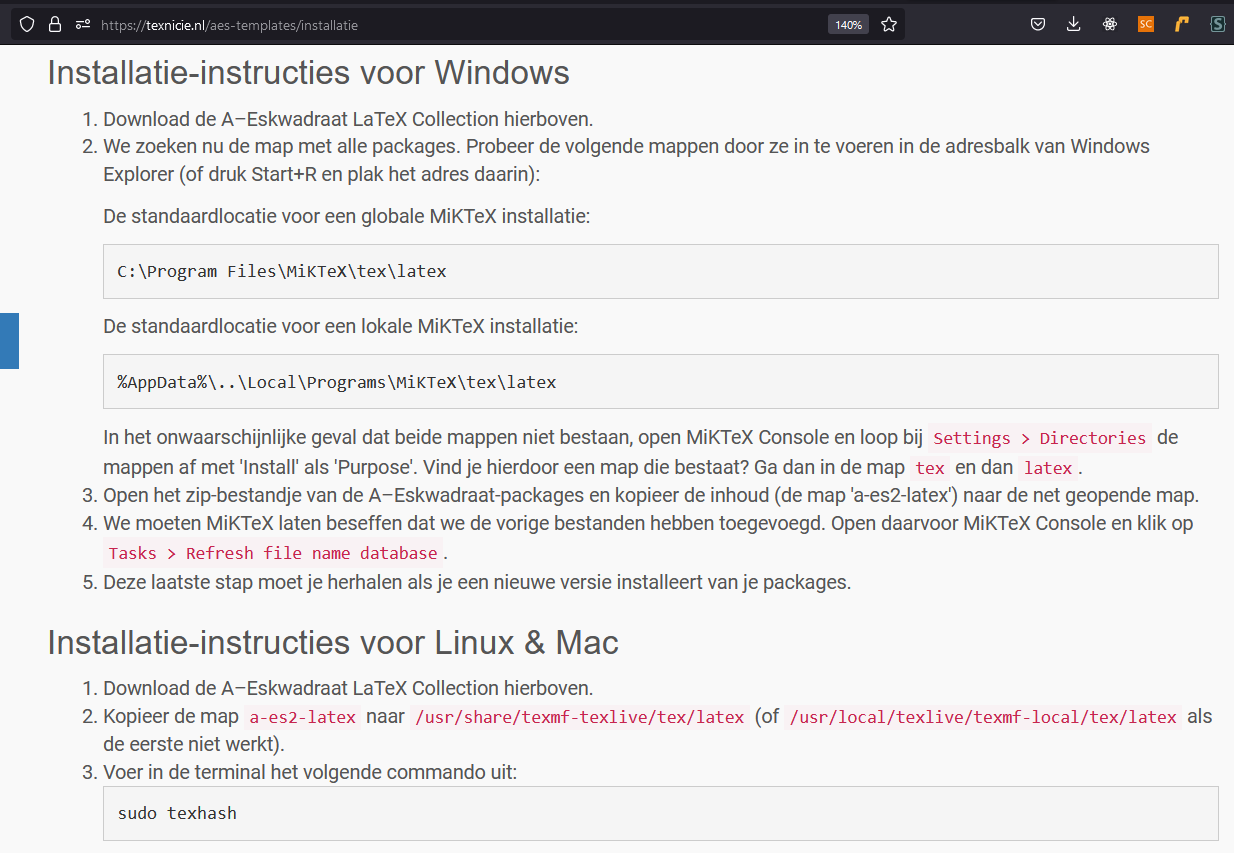Open the Firefox downloads panel
1234x853 pixels.
click(1074, 25)
